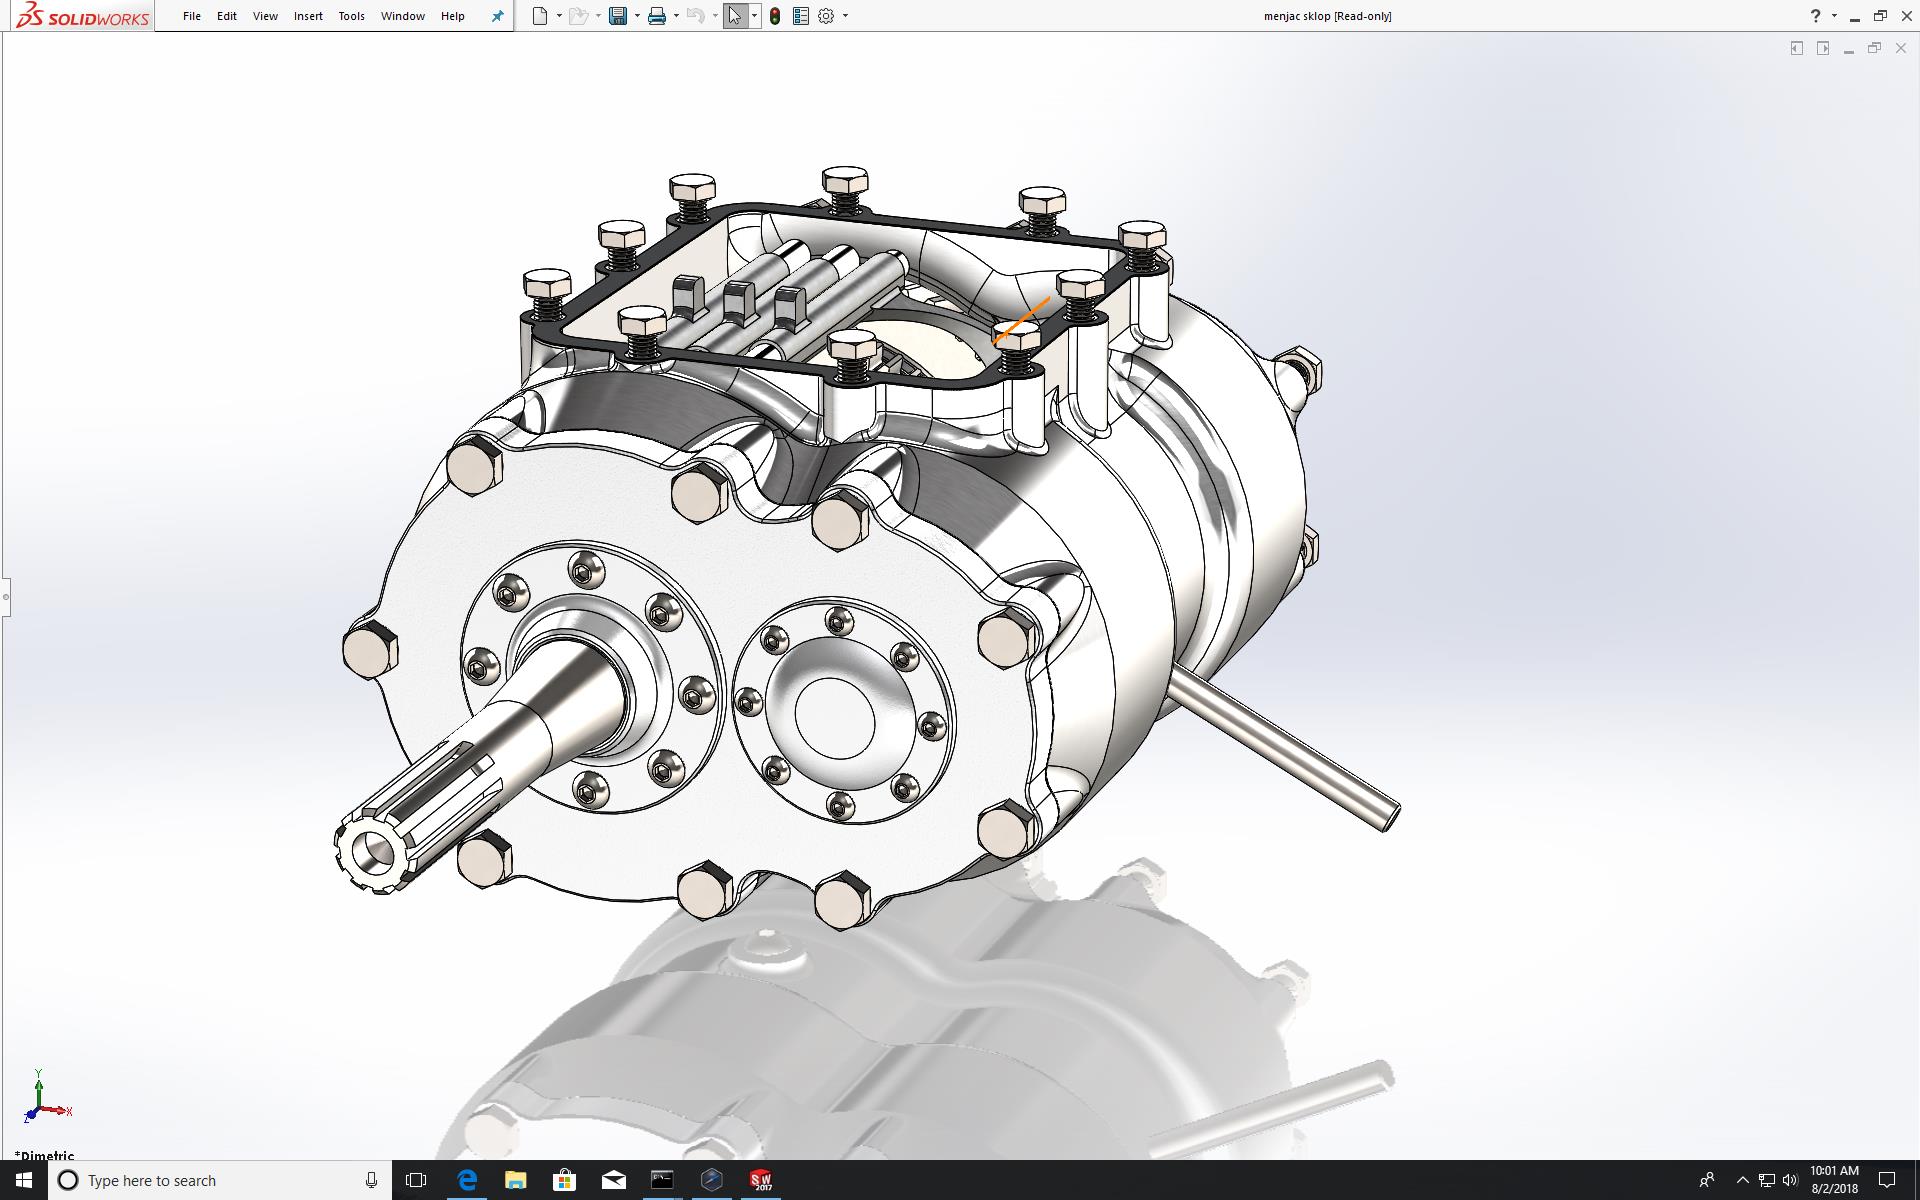Open SolidWorks 2017 in taskbar
Image resolution: width=1920 pixels, height=1200 pixels.
(760, 1180)
